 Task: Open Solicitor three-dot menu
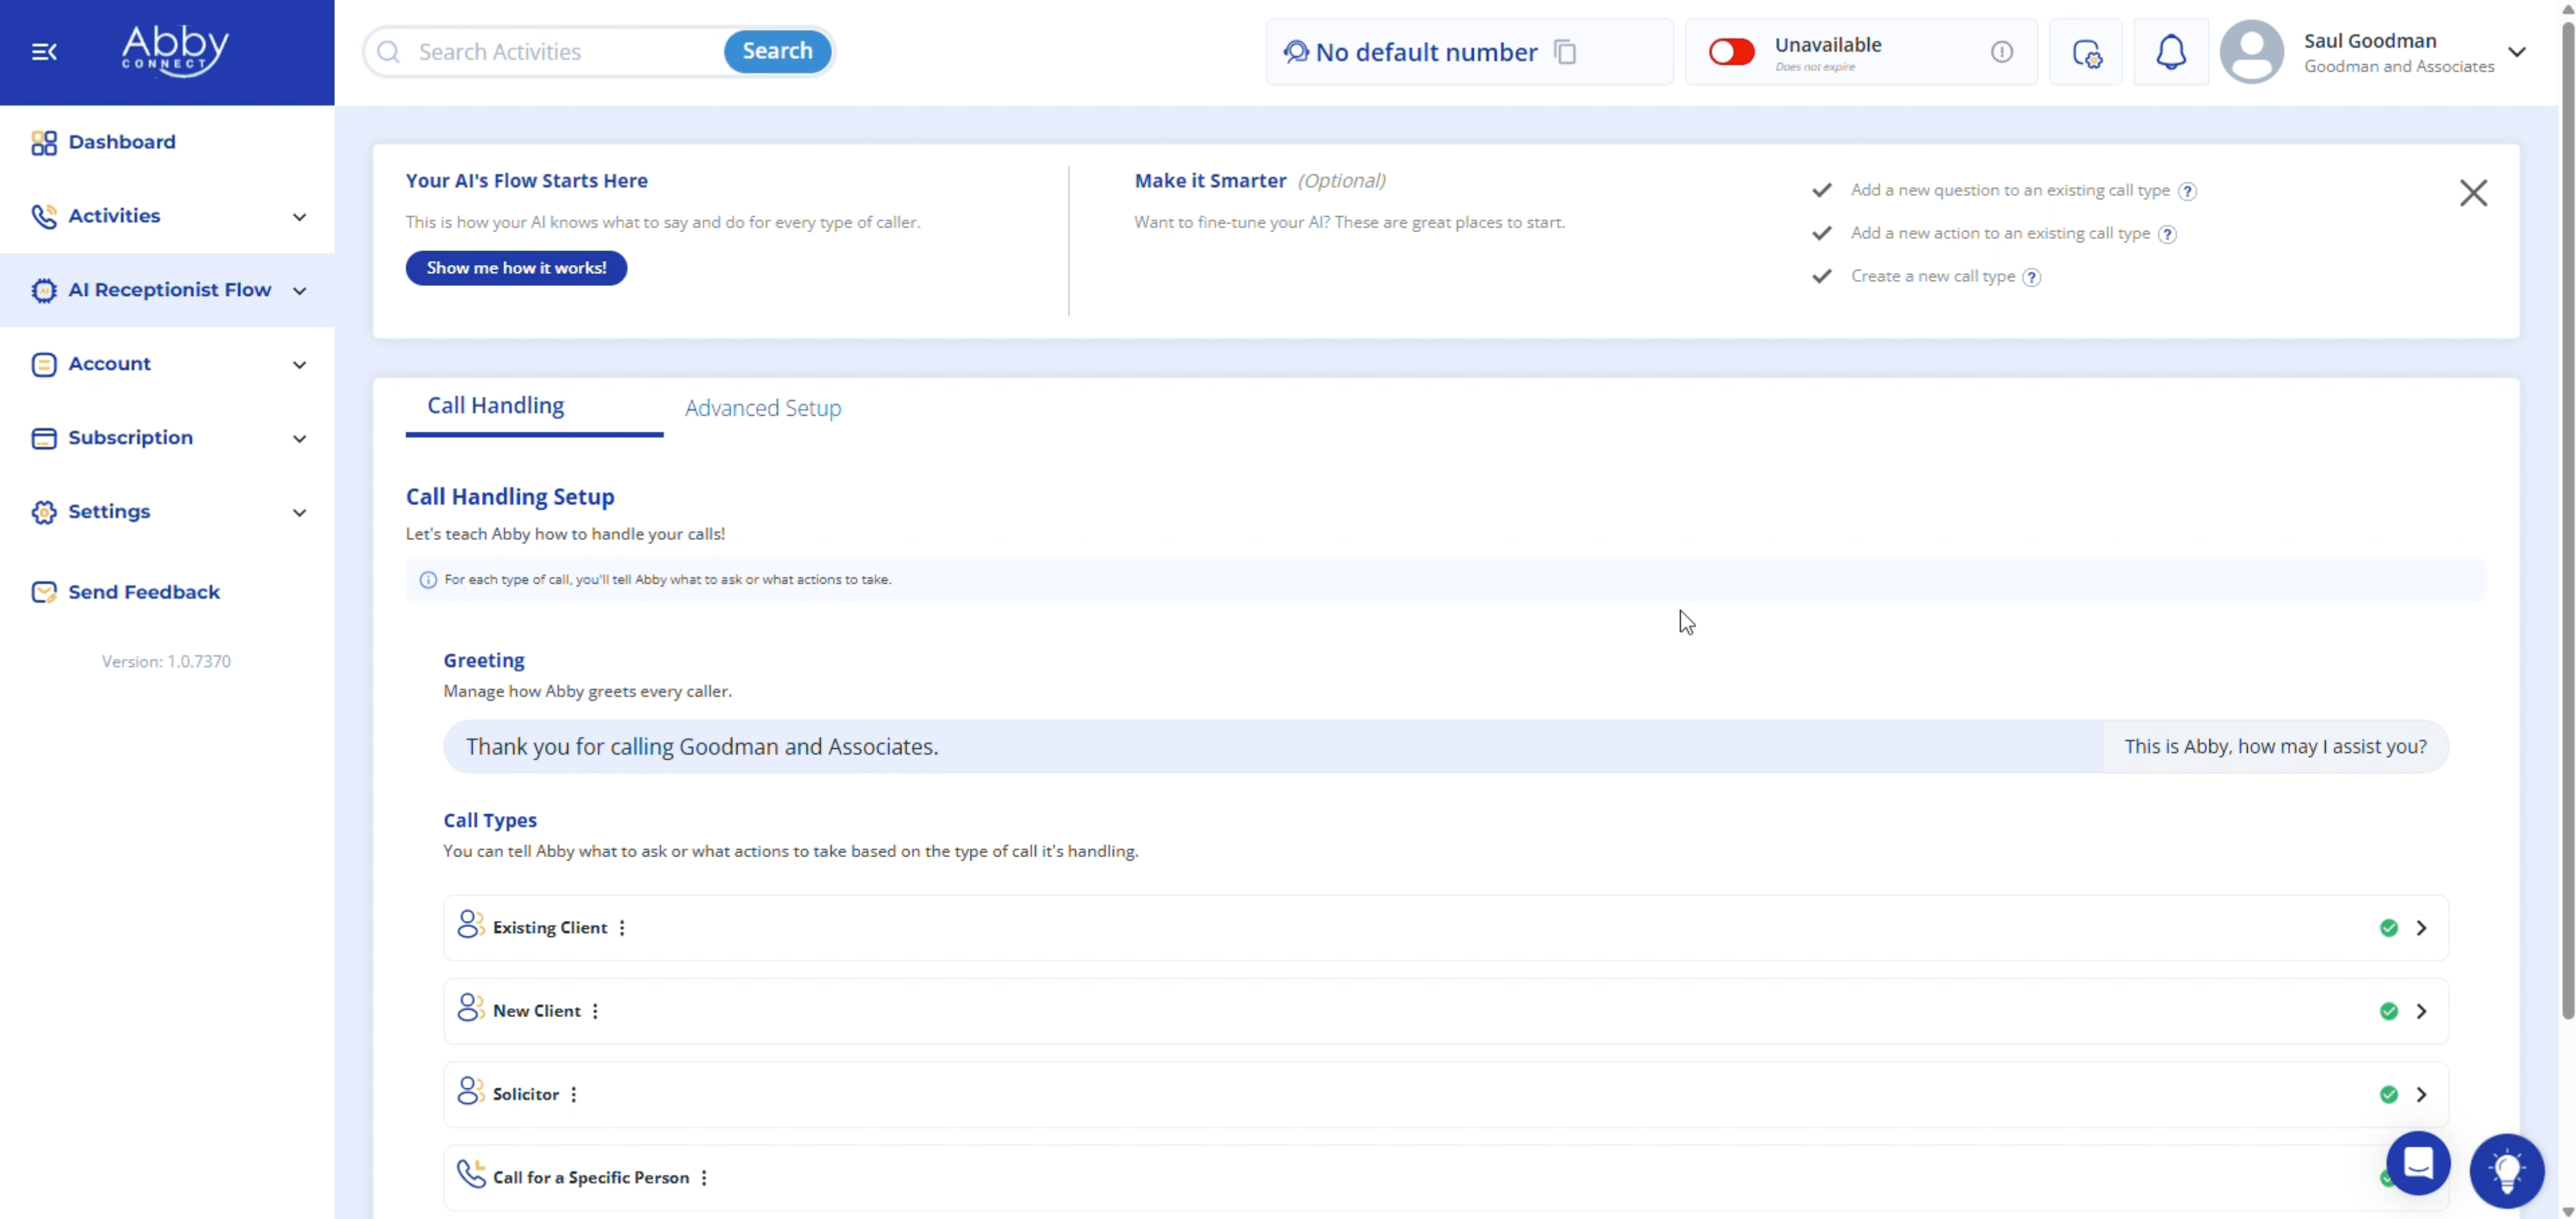click(574, 1094)
